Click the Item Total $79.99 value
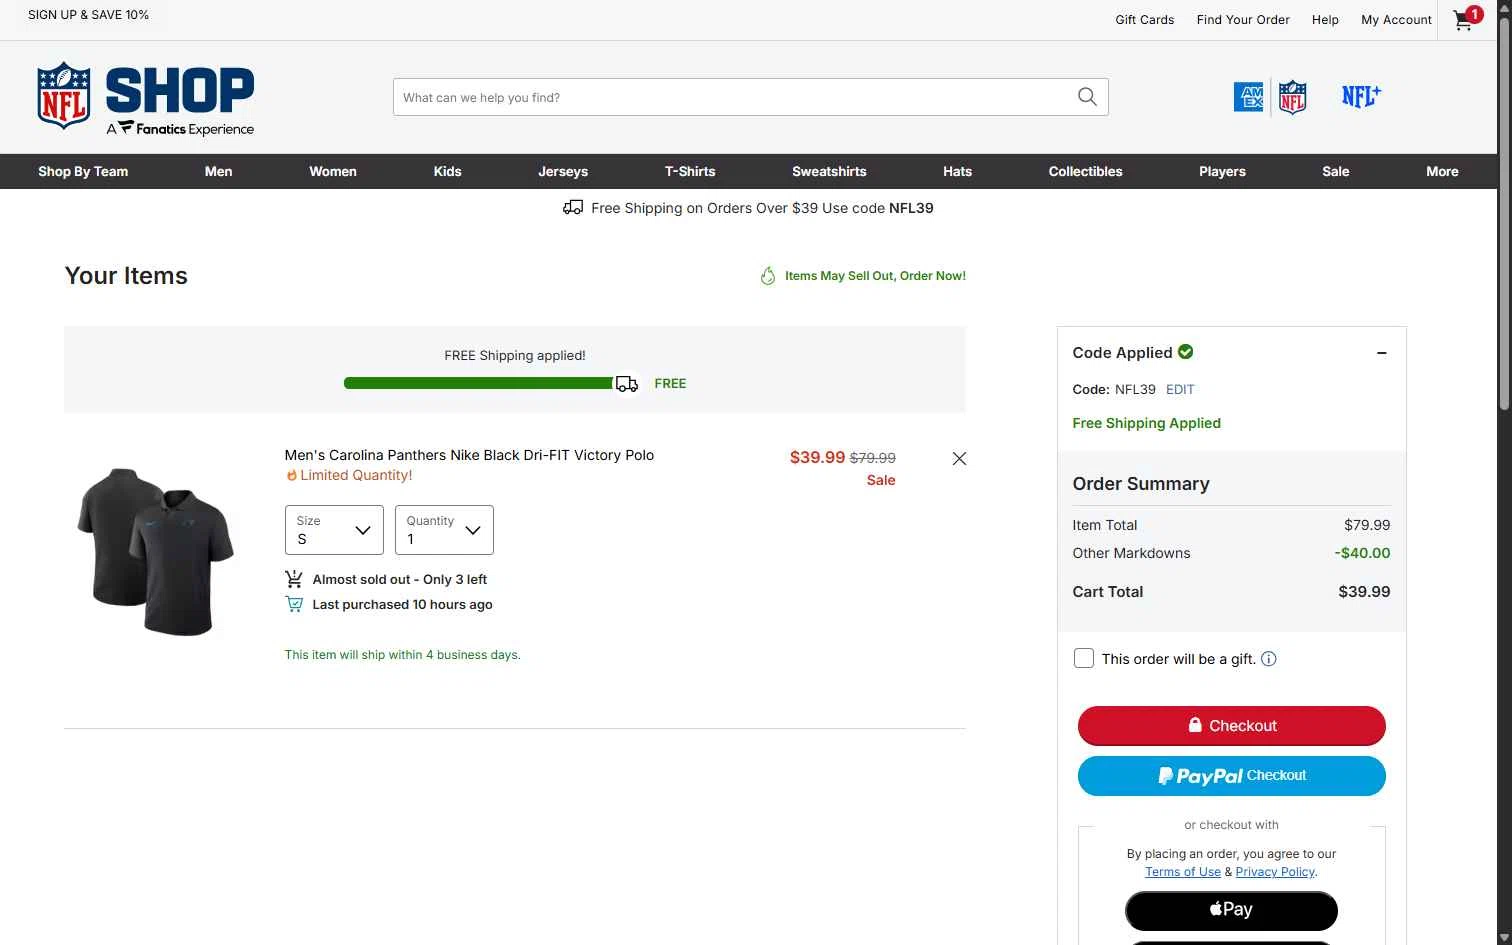This screenshot has height=945, width=1512. pyautogui.click(x=1367, y=525)
